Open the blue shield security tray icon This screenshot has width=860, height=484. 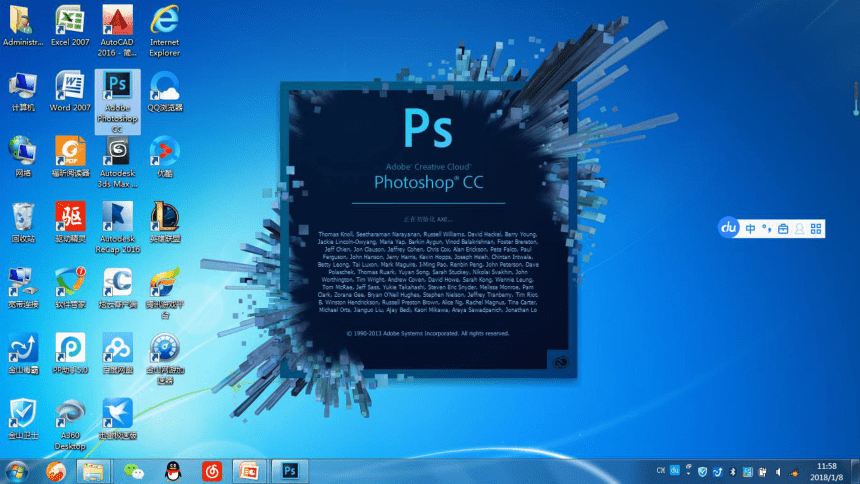[x=702, y=472]
